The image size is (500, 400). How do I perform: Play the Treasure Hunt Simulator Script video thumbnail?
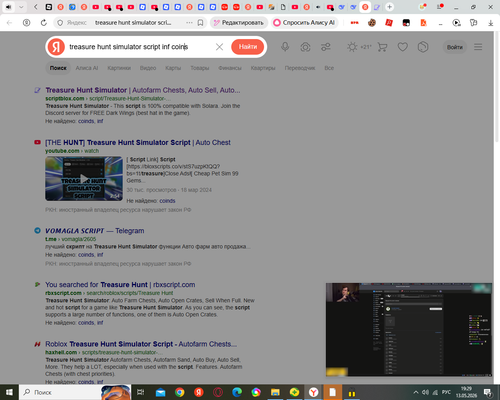click(84, 178)
